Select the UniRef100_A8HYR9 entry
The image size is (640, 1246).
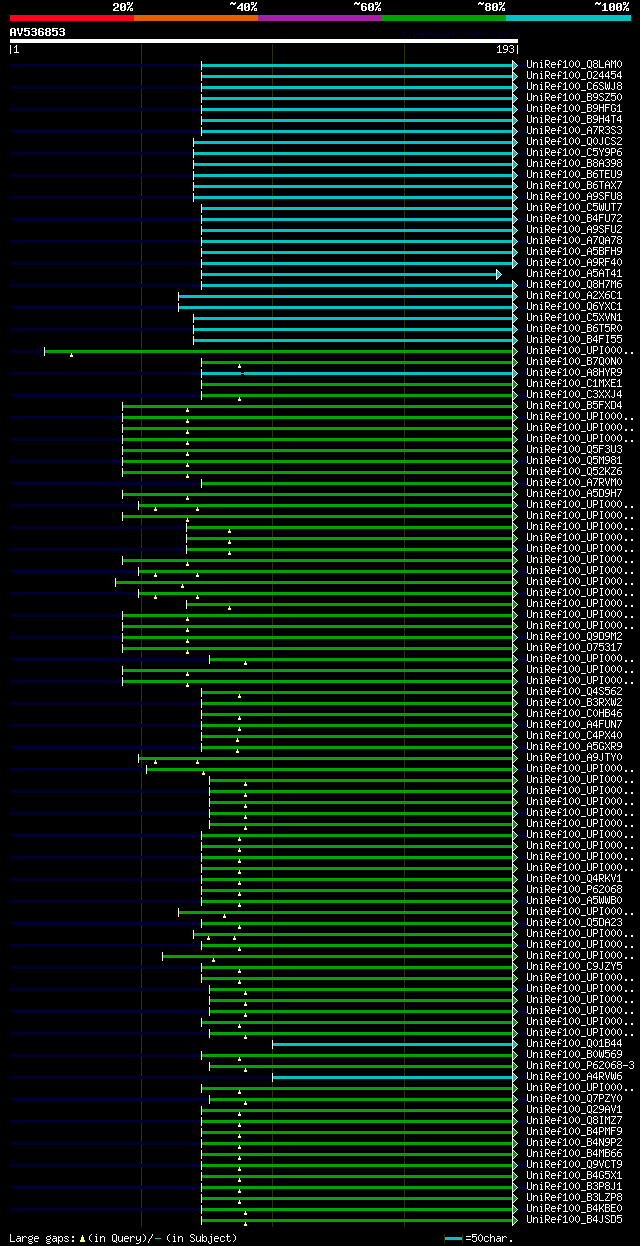pos(574,372)
